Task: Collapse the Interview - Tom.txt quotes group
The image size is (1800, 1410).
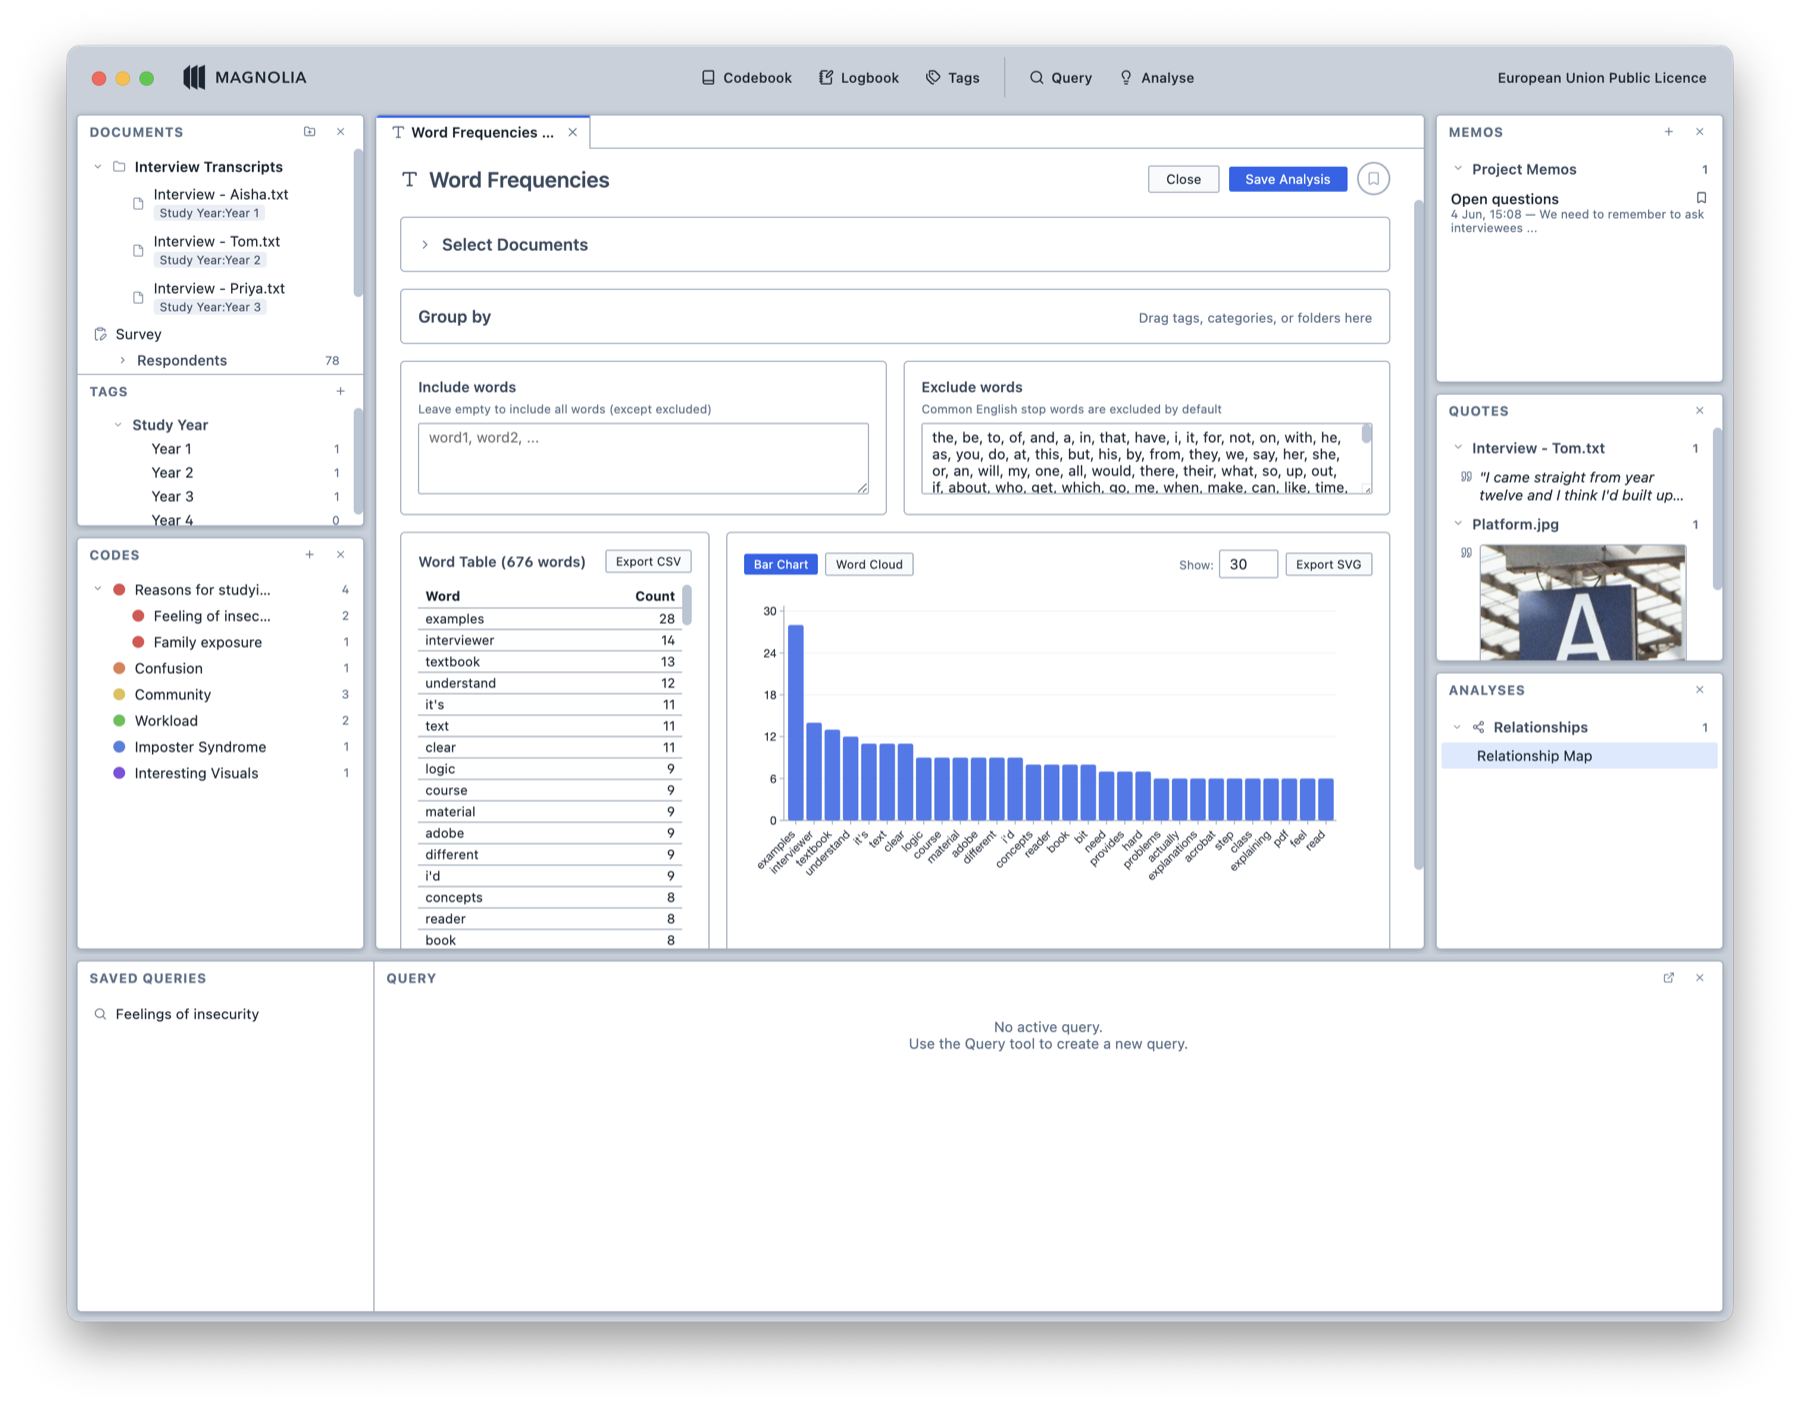Action: 1458,448
